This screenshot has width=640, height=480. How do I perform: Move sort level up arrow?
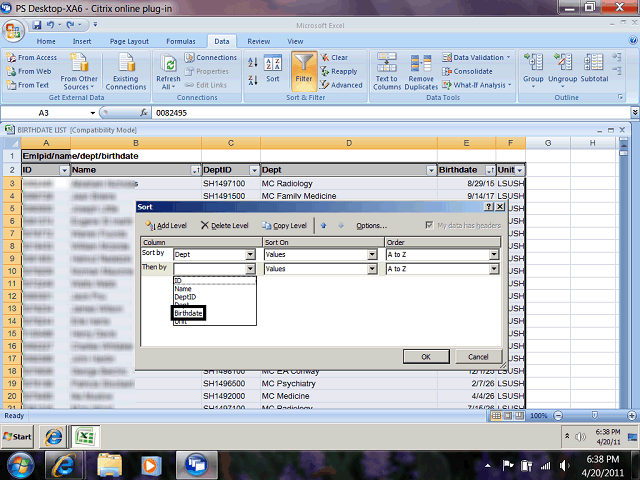click(324, 225)
